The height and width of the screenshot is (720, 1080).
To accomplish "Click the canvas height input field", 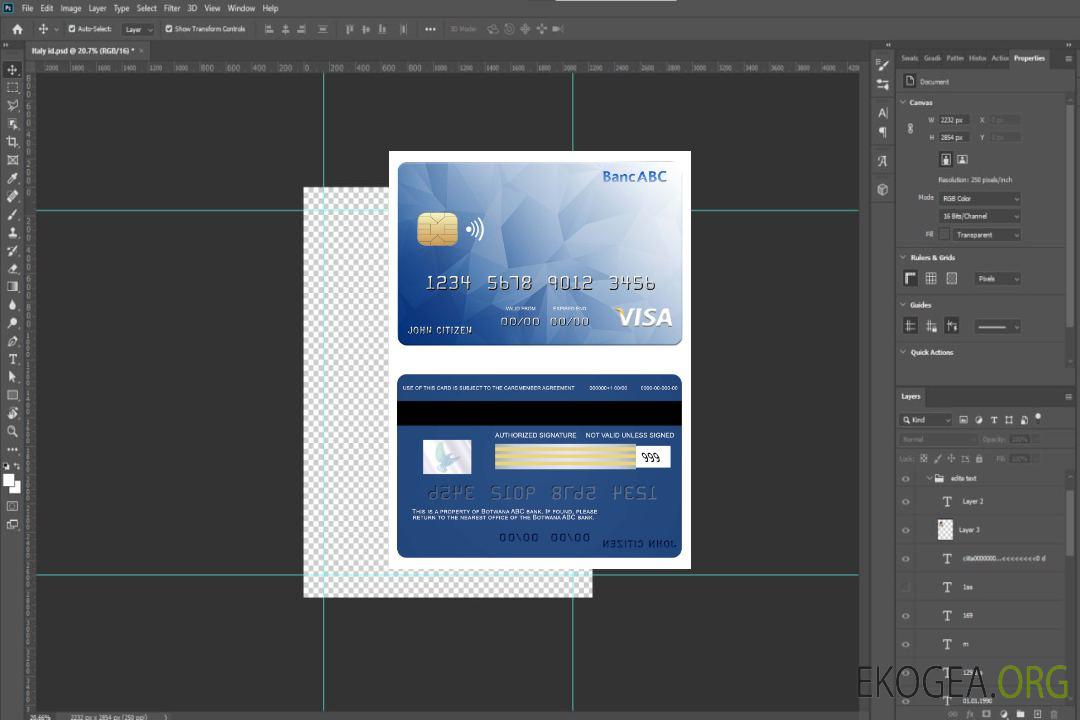I will (x=954, y=137).
